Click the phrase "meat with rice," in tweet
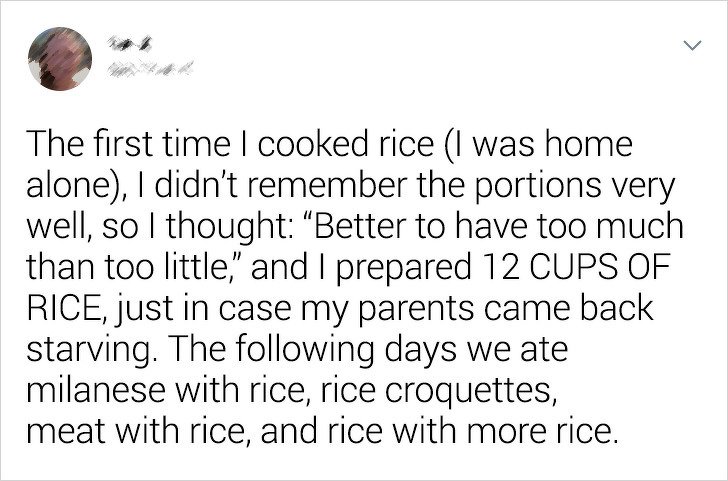 140,432
